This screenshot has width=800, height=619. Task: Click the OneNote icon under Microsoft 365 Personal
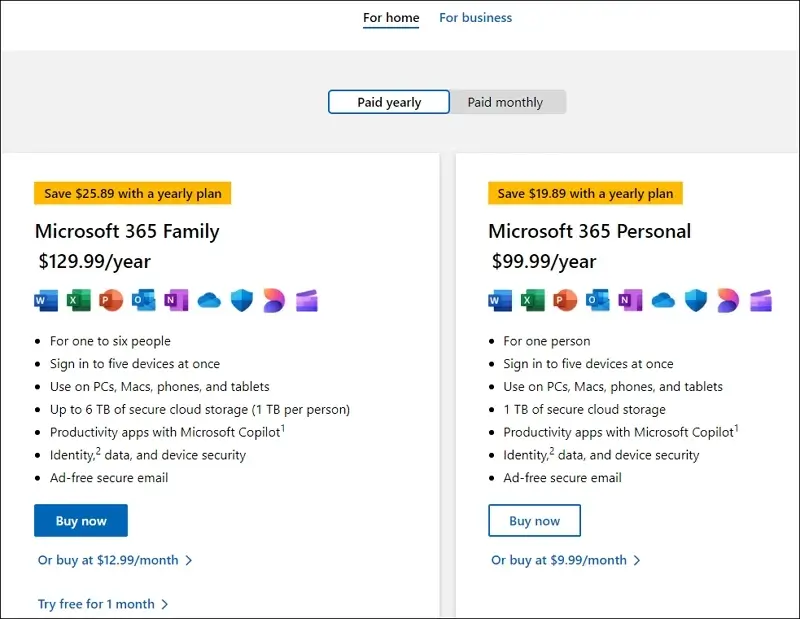[x=630, y=300]
